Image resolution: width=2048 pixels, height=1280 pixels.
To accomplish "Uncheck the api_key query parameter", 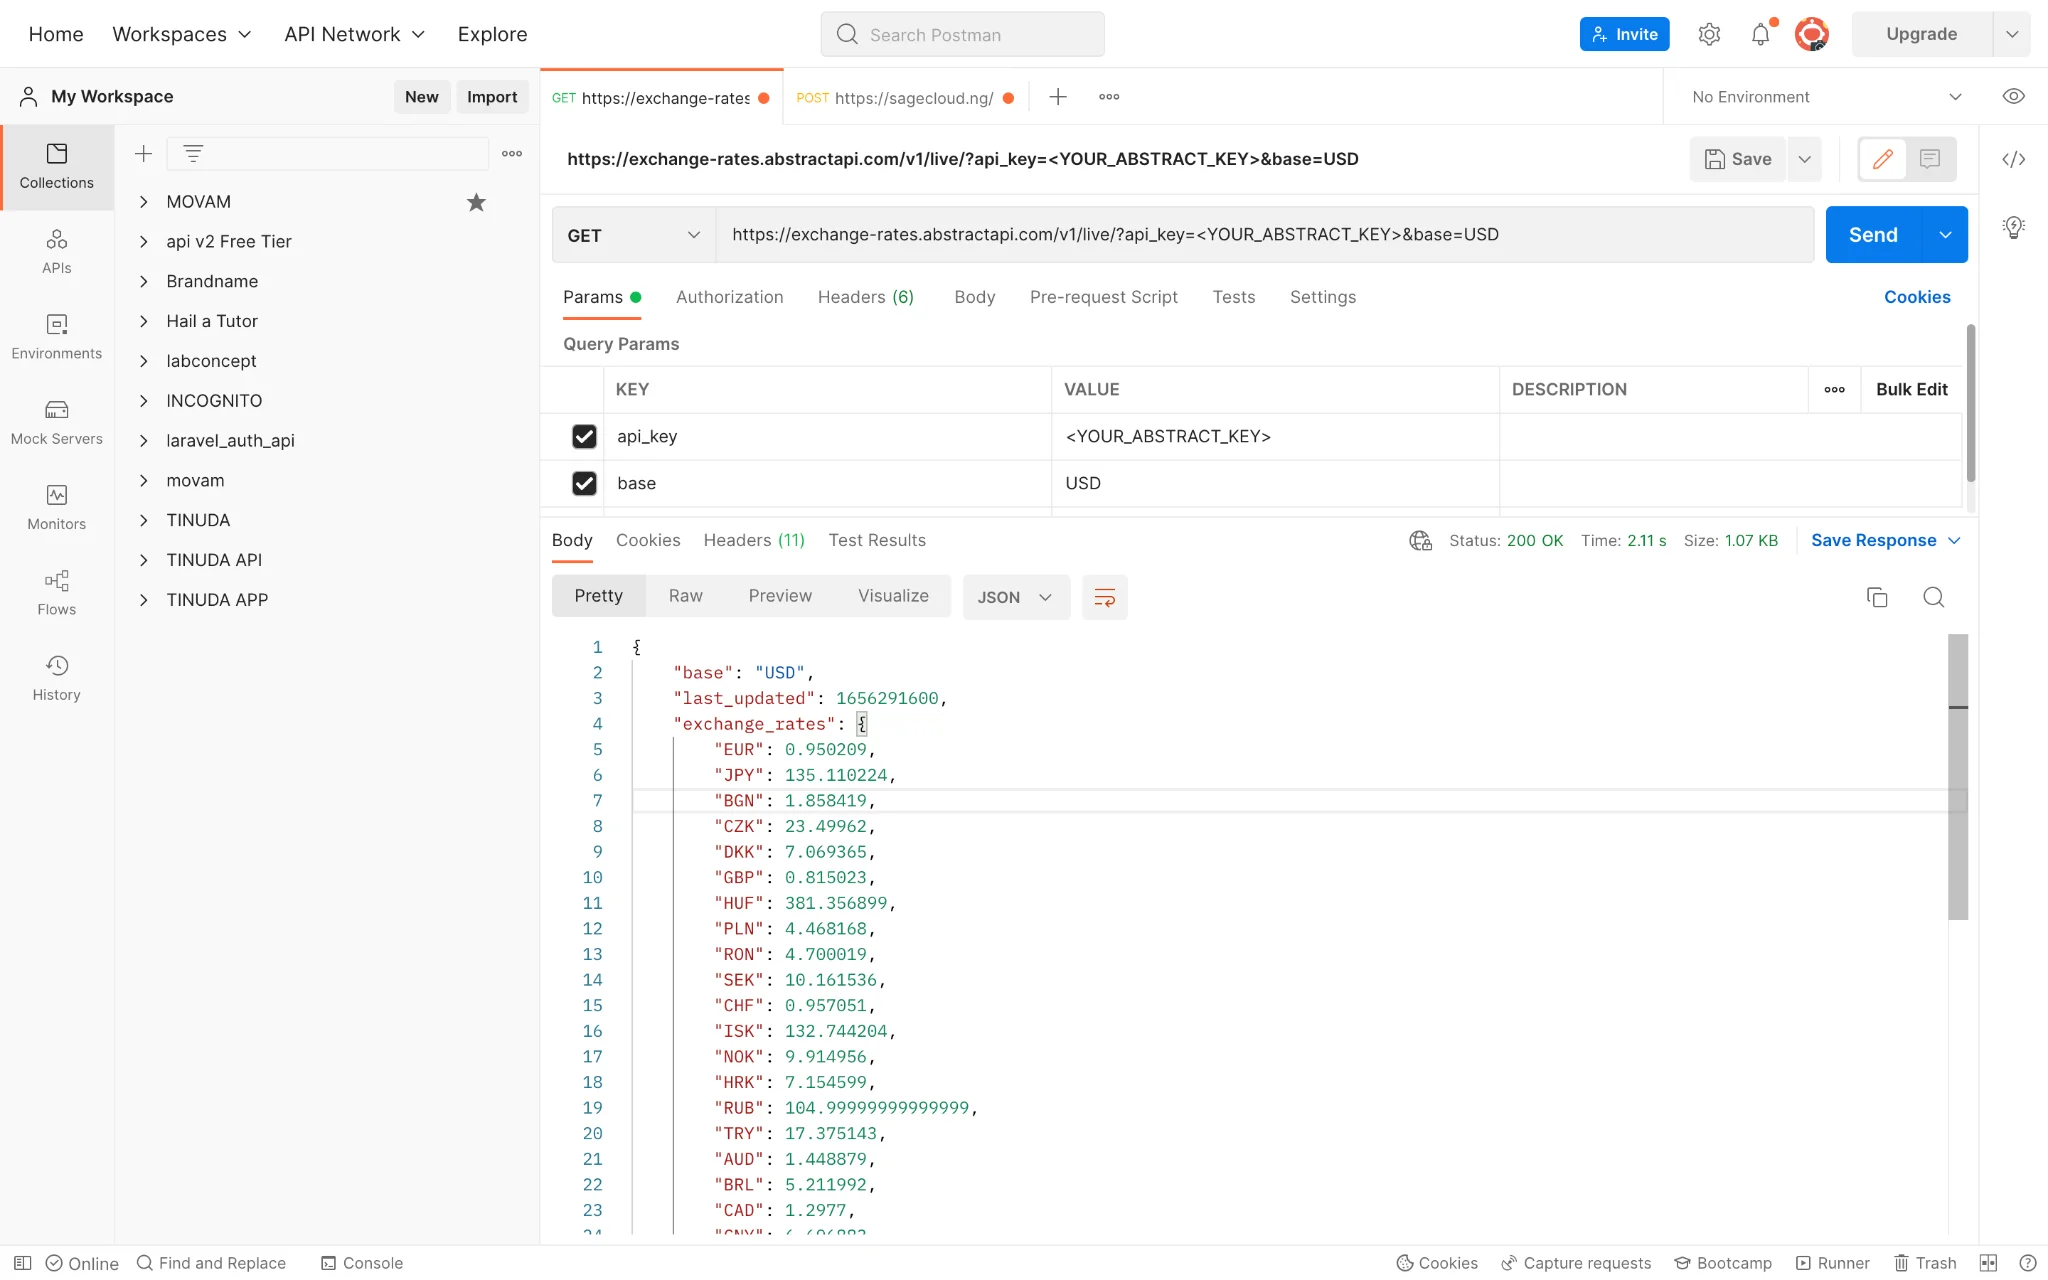I will click(x=584, y=436).
